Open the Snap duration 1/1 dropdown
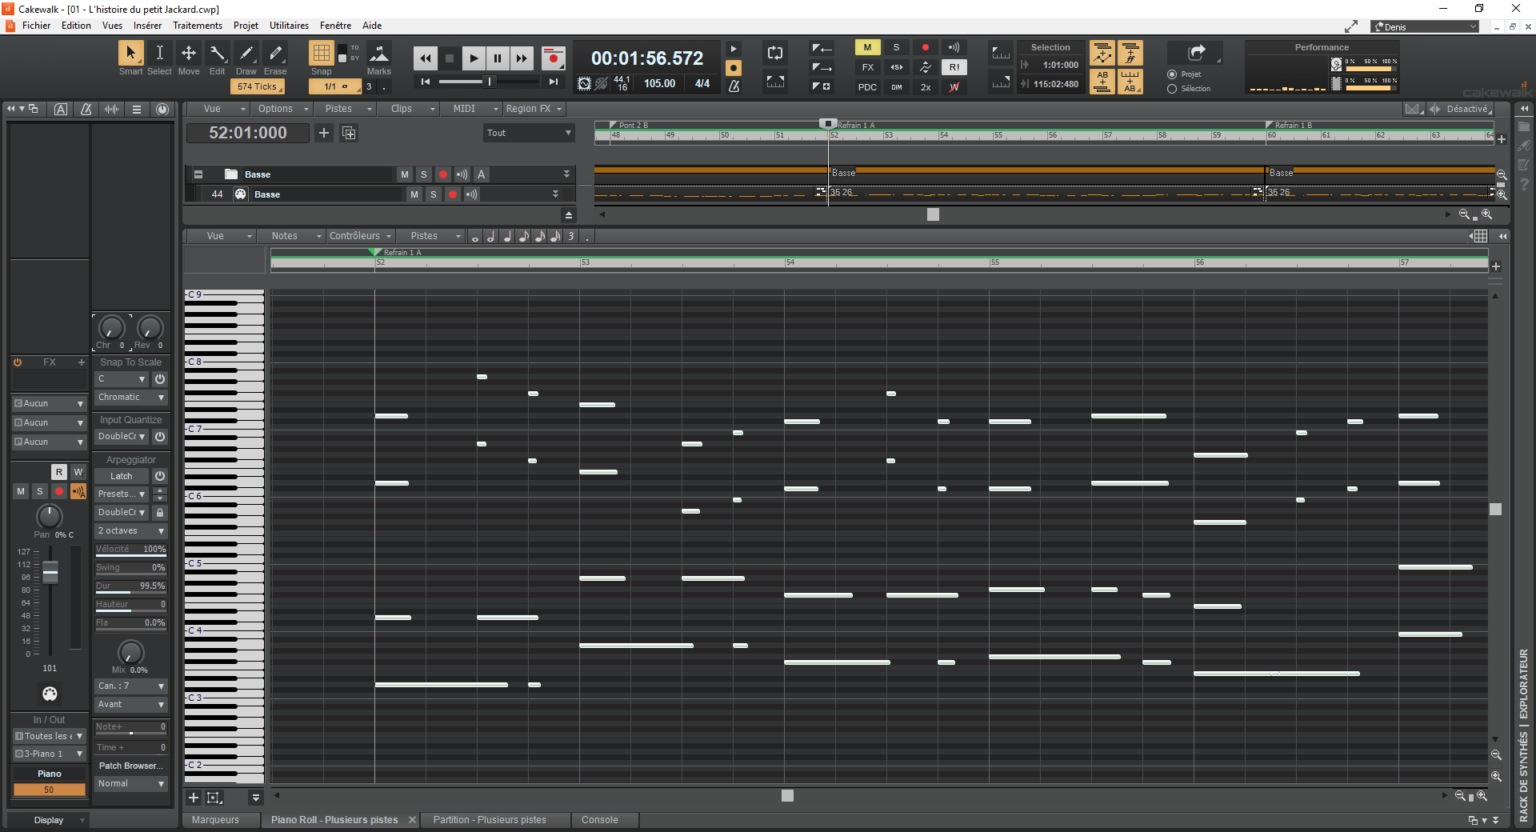Viewport: 1536px width, 832px height. tap(336, 87)
